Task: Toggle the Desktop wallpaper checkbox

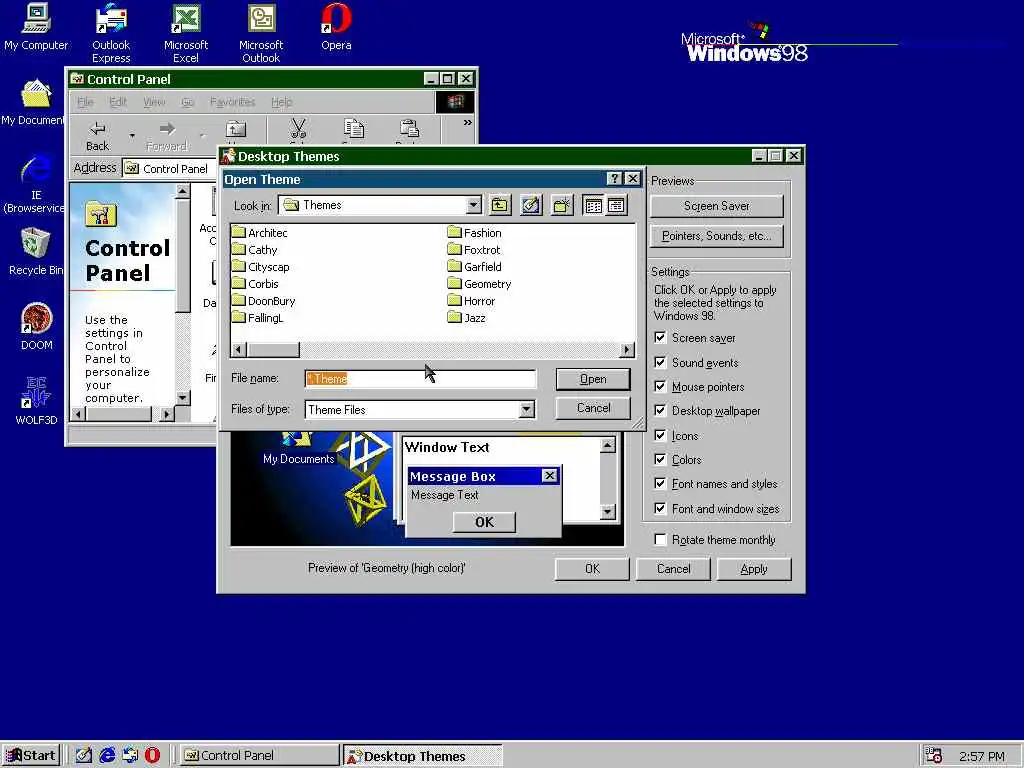Action: (660, 411)
